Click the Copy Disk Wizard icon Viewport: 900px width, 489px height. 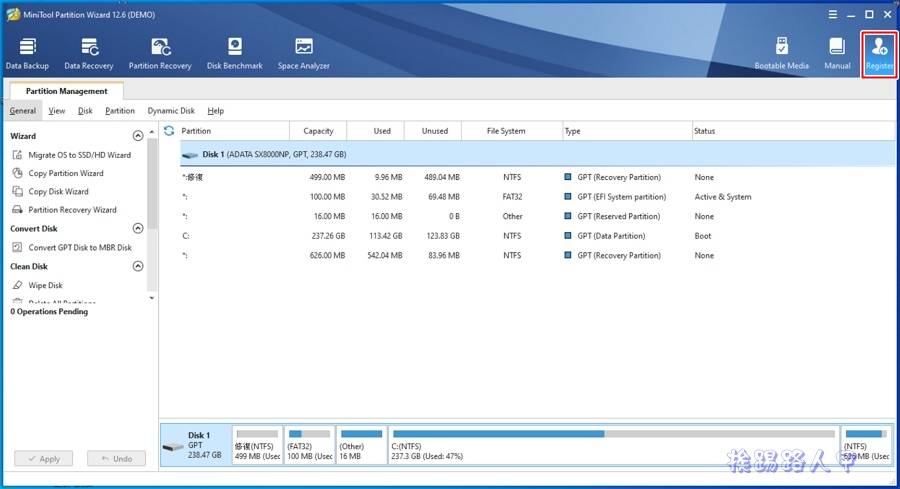18,191
